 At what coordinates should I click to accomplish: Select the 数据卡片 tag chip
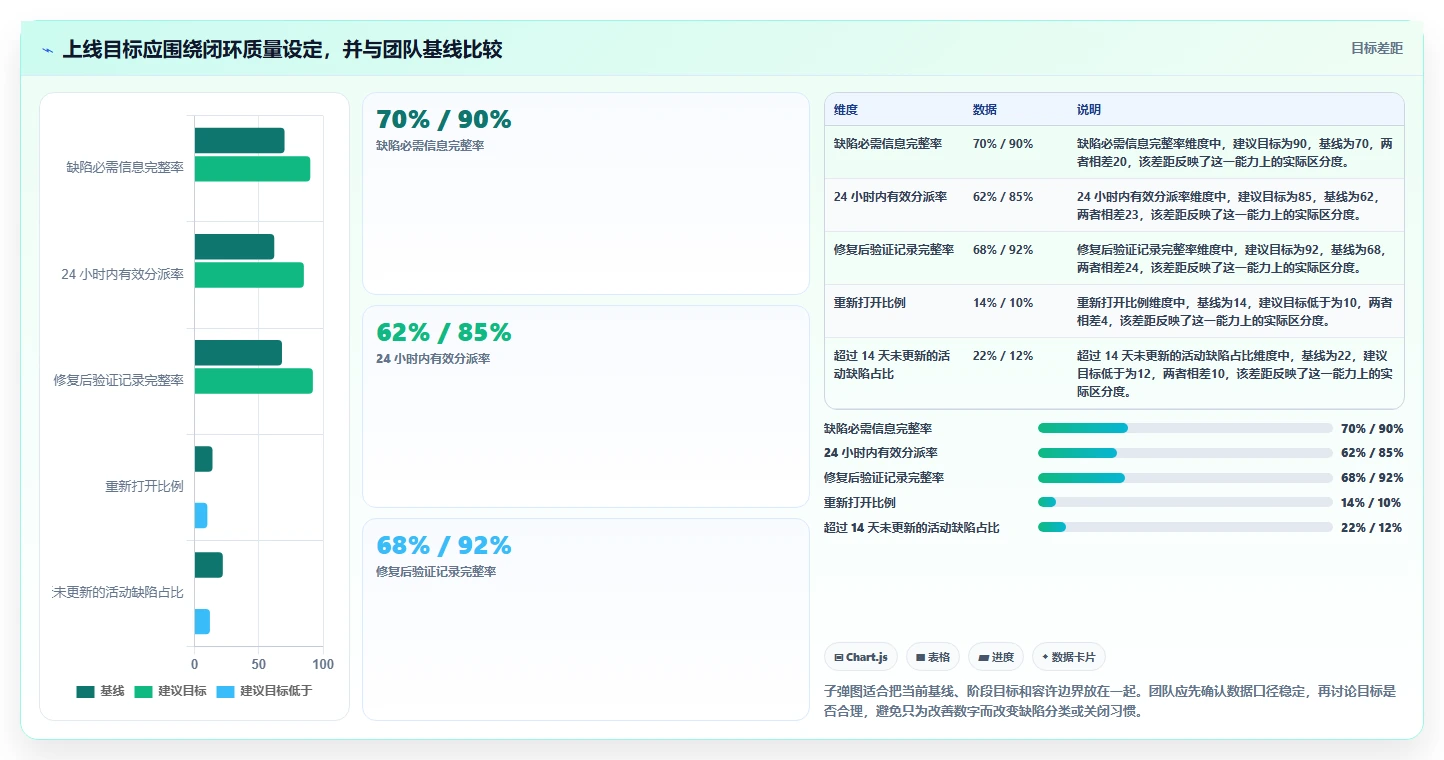coord(1069,657)
